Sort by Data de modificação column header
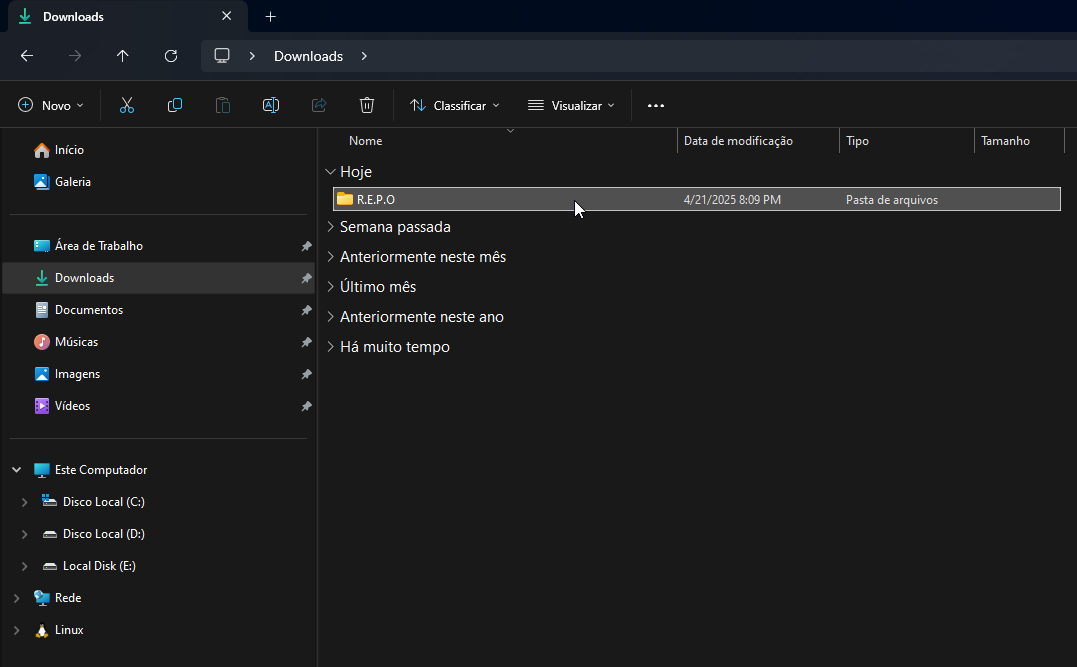Viewport: 1077px width, 667px height. [x=738, y=141]
